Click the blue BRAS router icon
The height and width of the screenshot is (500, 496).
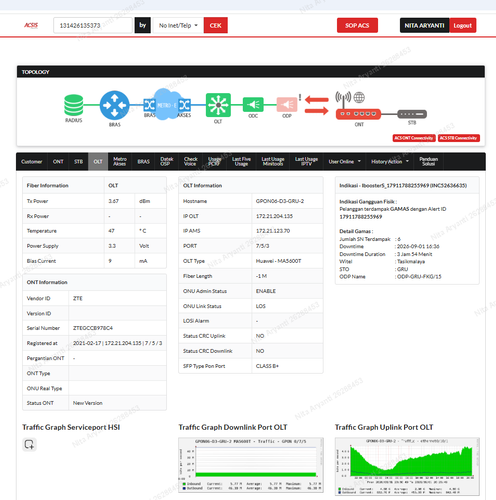(114, 105)
